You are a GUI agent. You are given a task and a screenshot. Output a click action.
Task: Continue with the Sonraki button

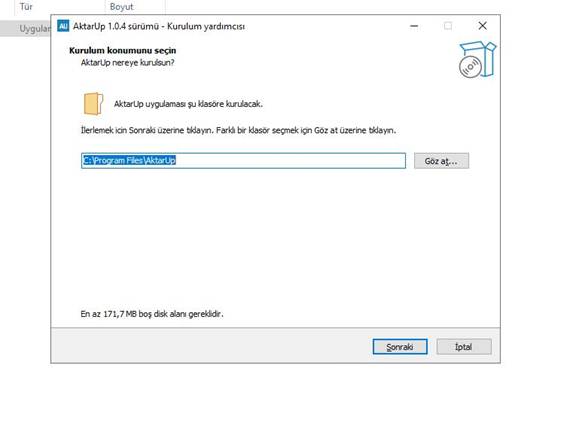click(x=400, y=347)
